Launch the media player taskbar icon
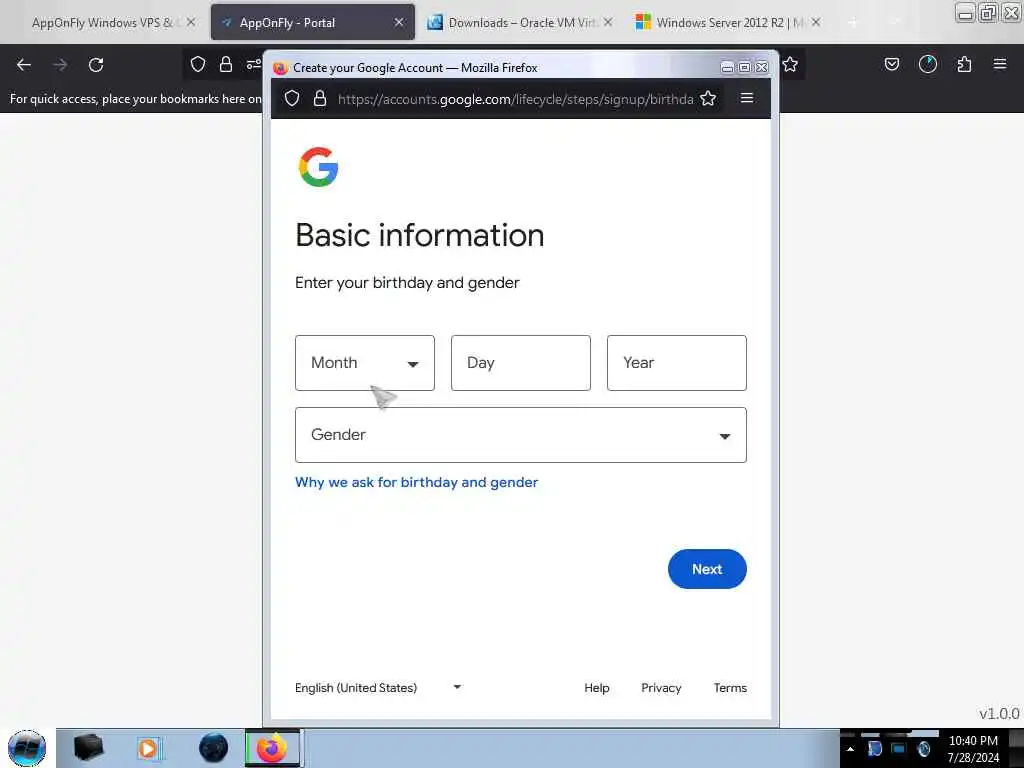The image size is (1024, 768). click(149, 748)
